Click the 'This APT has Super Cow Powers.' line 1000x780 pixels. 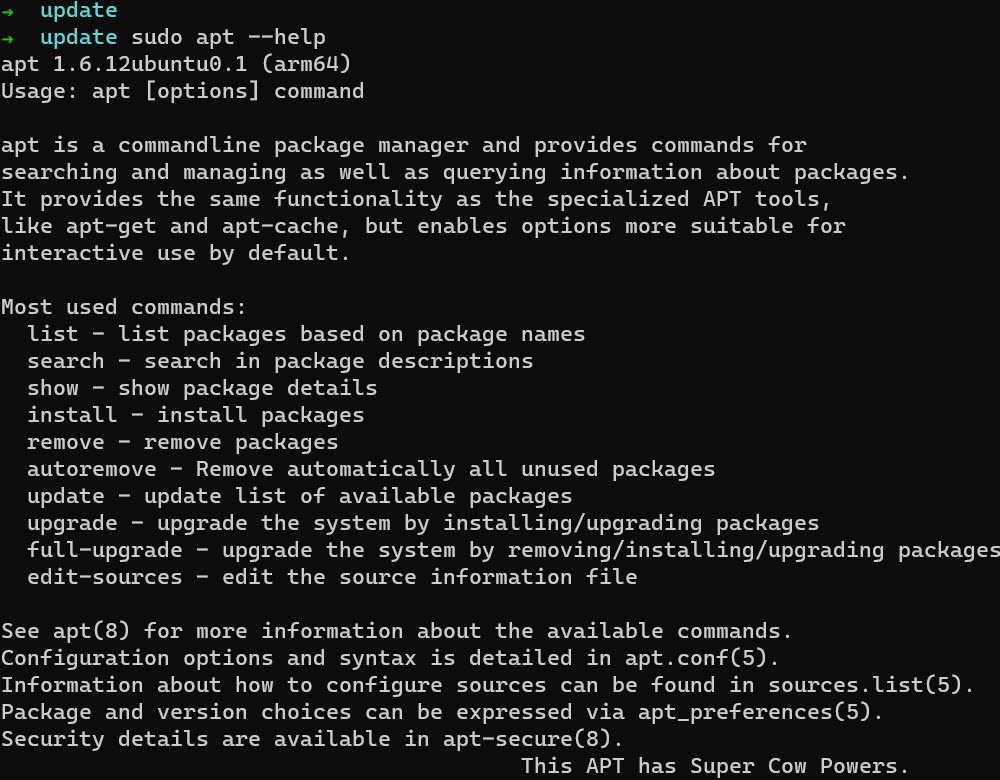point(715,766)
